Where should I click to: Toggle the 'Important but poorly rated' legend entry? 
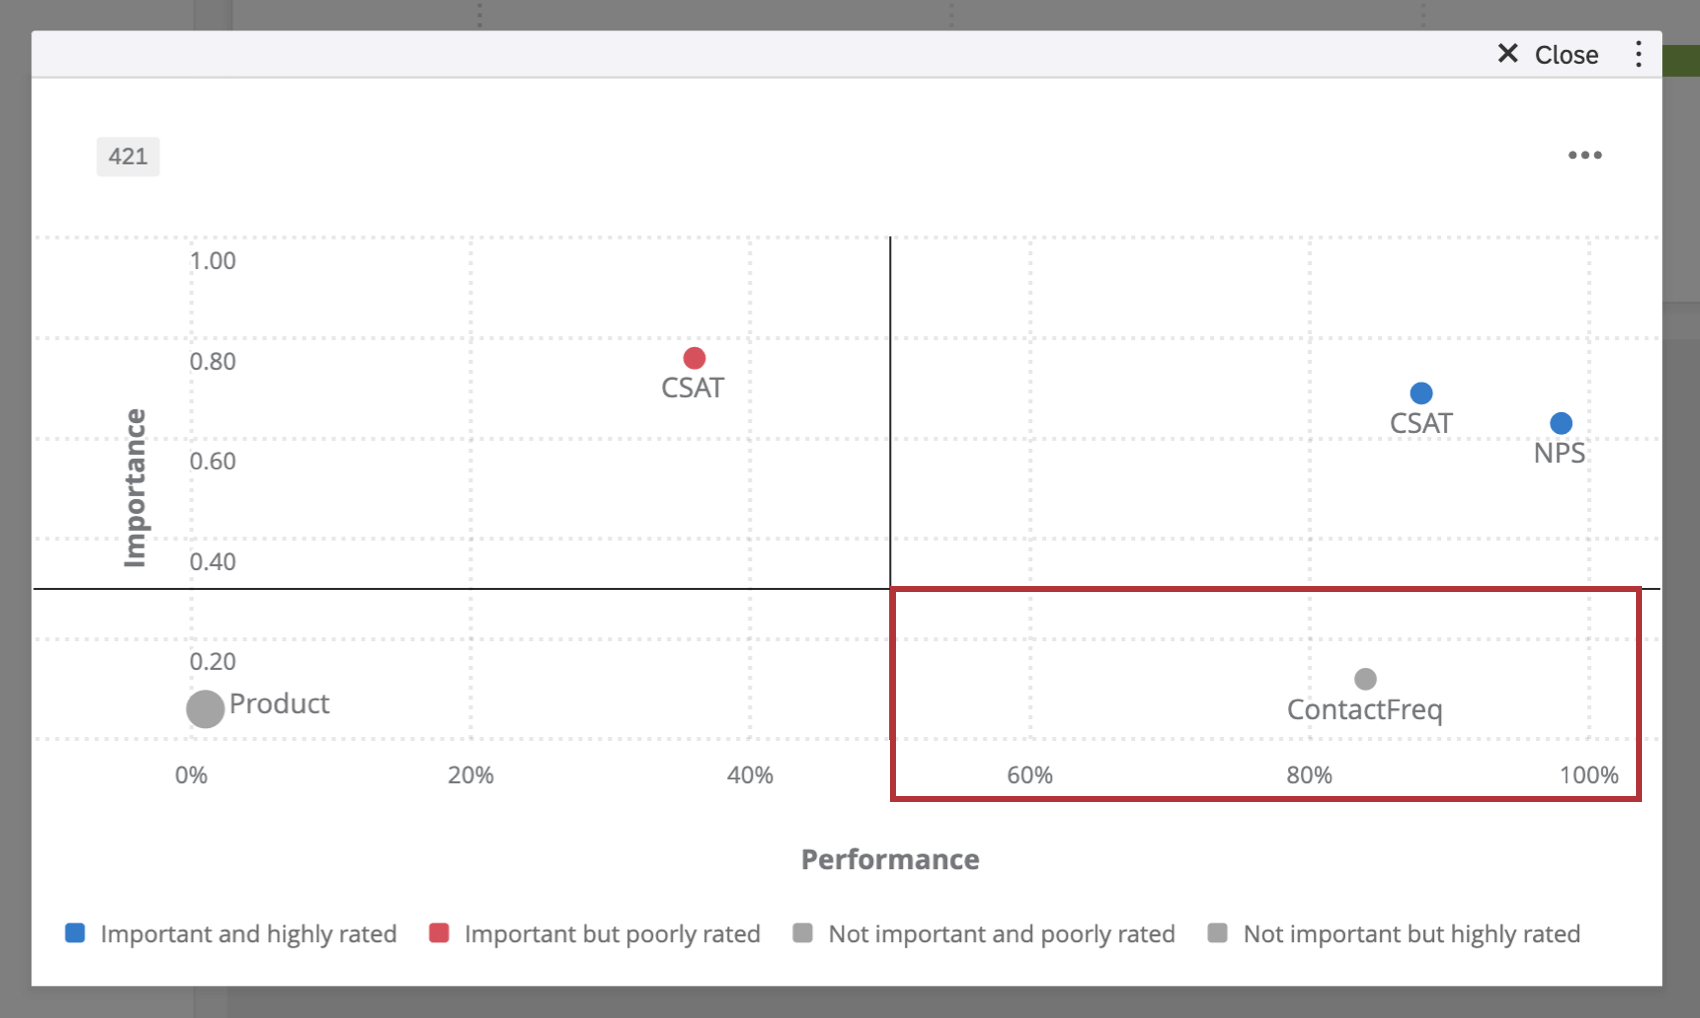pyautogui.click(x=610, y=933)
